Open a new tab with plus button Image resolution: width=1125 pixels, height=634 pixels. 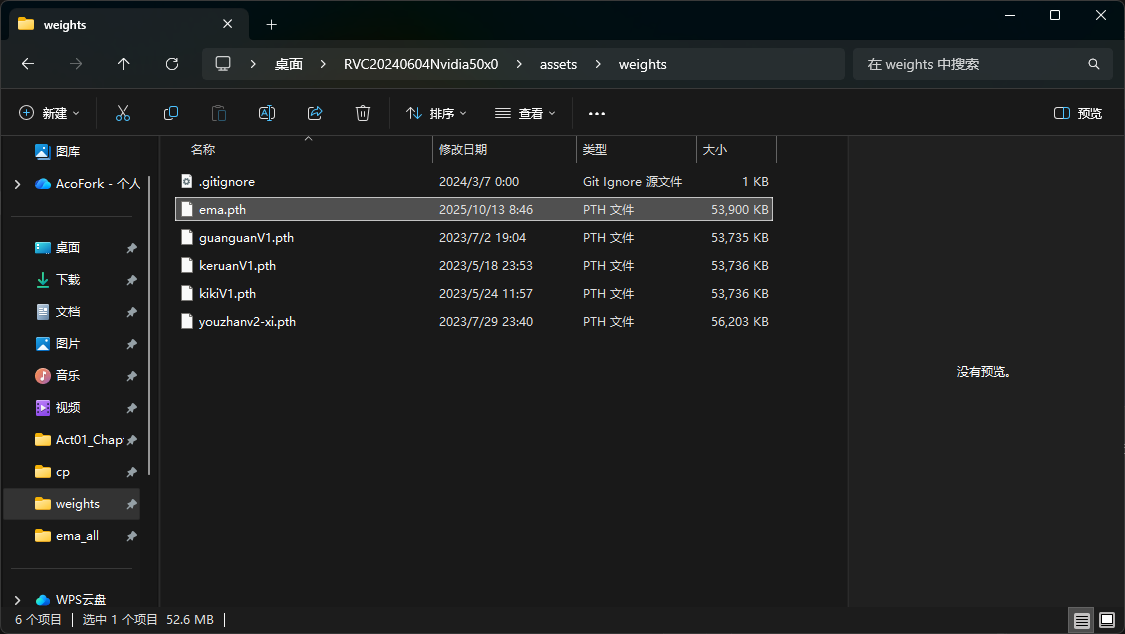click(271, 25)
